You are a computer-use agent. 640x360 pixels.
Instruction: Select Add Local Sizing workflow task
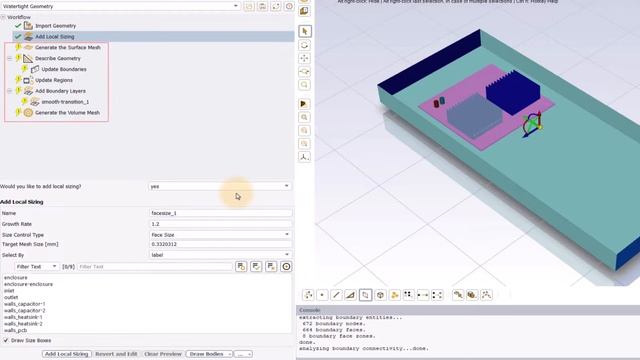coord(55,37)
